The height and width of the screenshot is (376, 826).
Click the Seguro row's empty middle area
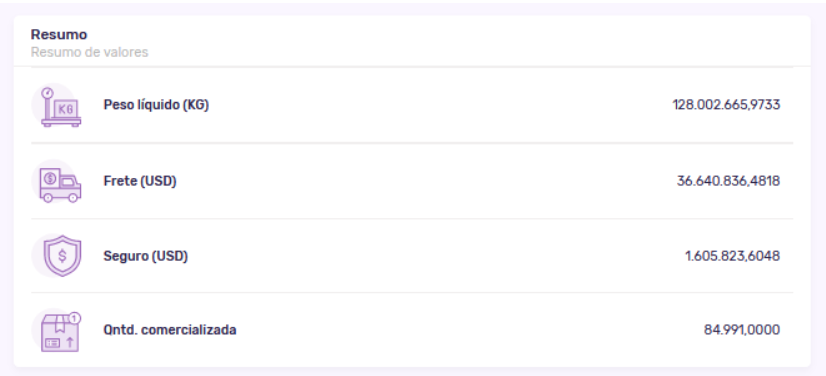point(436,256)
